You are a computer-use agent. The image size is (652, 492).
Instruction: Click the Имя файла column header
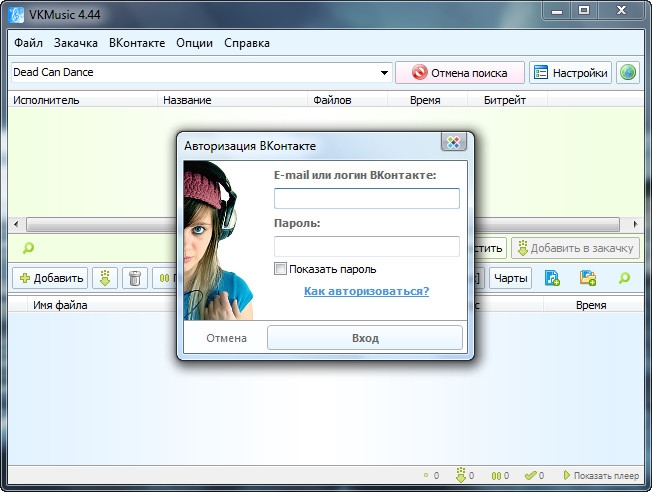click(102, 305)
